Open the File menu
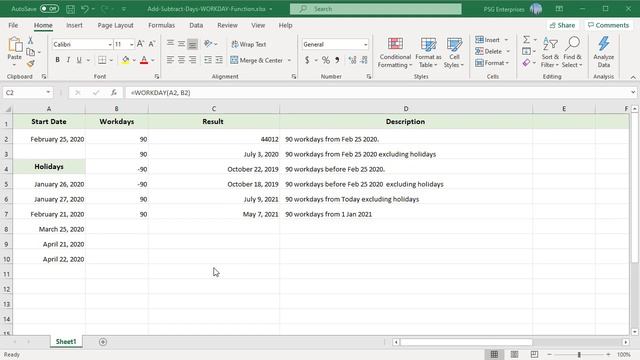 click(13, 25)
